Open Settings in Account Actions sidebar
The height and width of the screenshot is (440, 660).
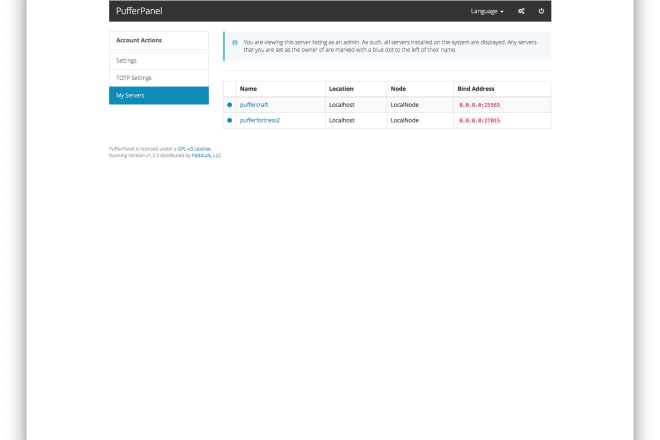click(x=159, y=61)
